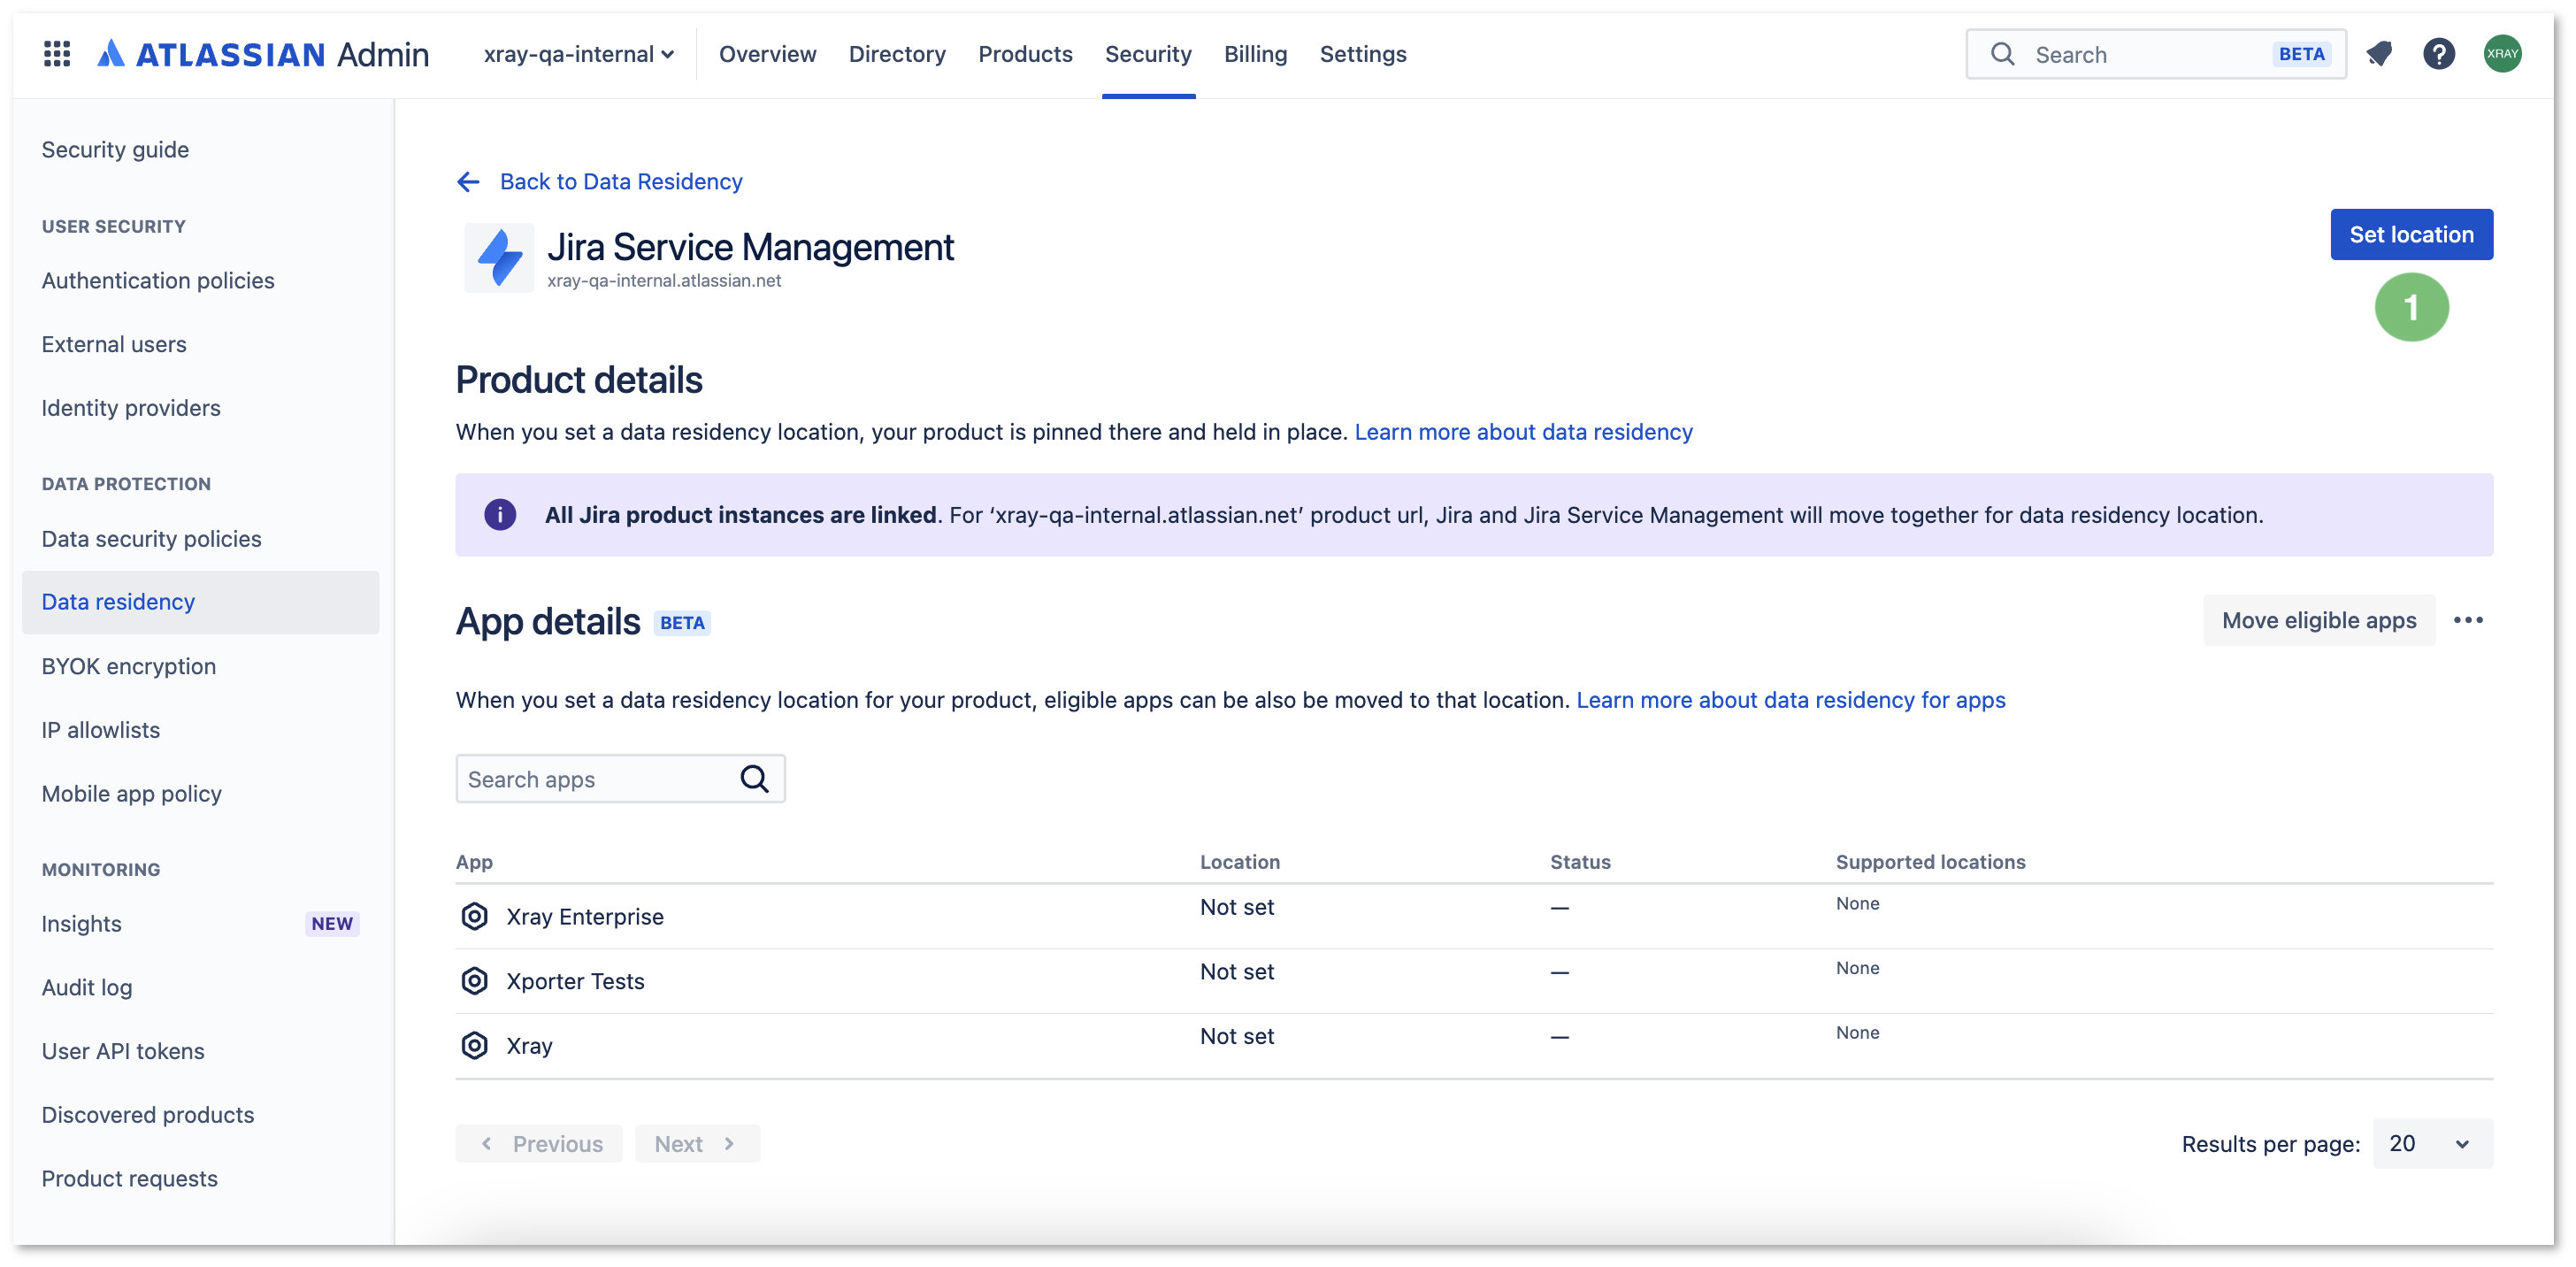Click the Xray app name
Image resolution: width=2576 pixels, height=1267 pixels.
pos(529,1046)
